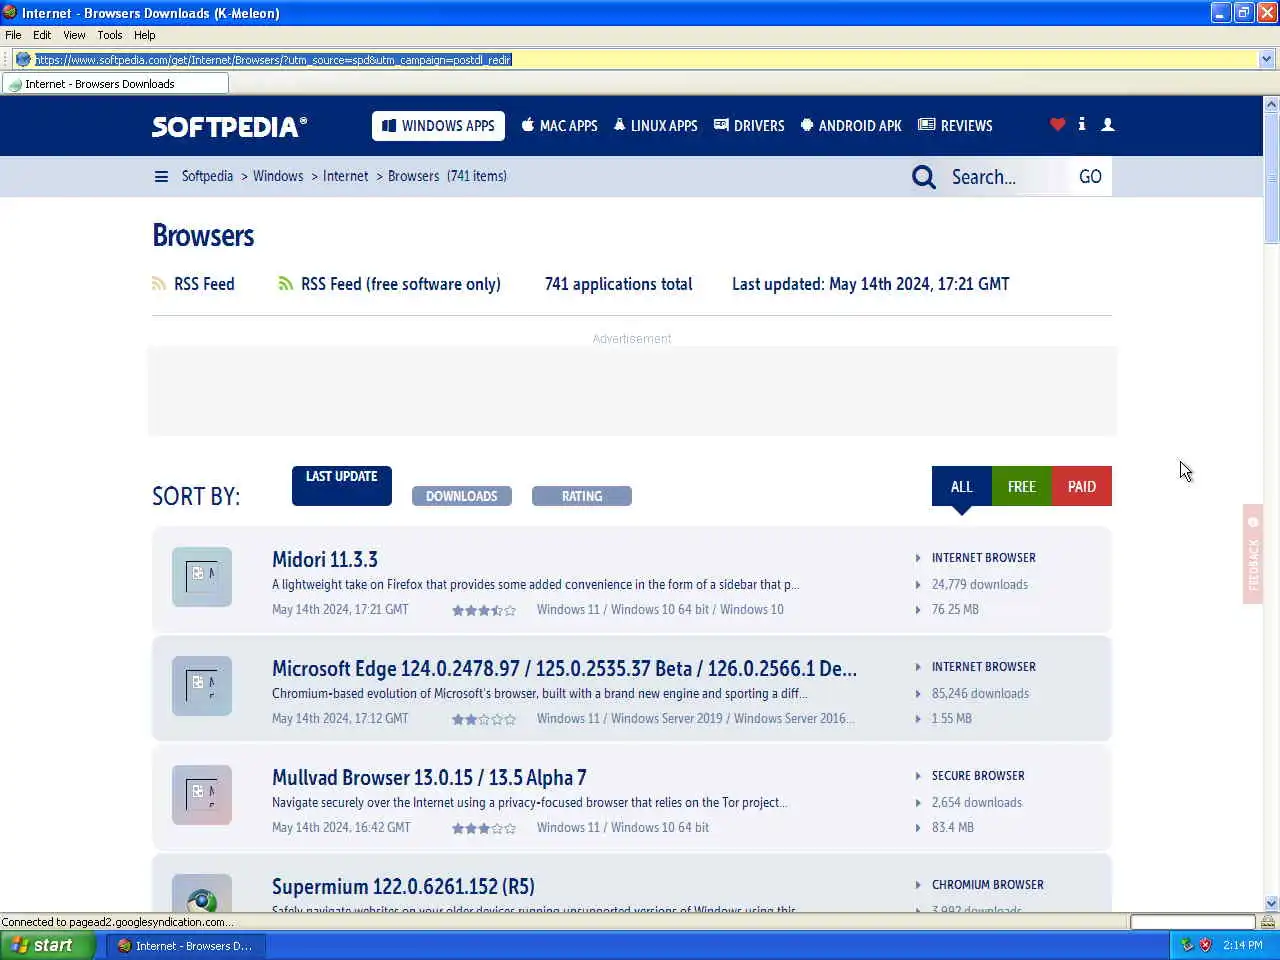Viewport: 1280px width, 960px height.
Task: Open the Windows start button
Action: click(47, 945)
